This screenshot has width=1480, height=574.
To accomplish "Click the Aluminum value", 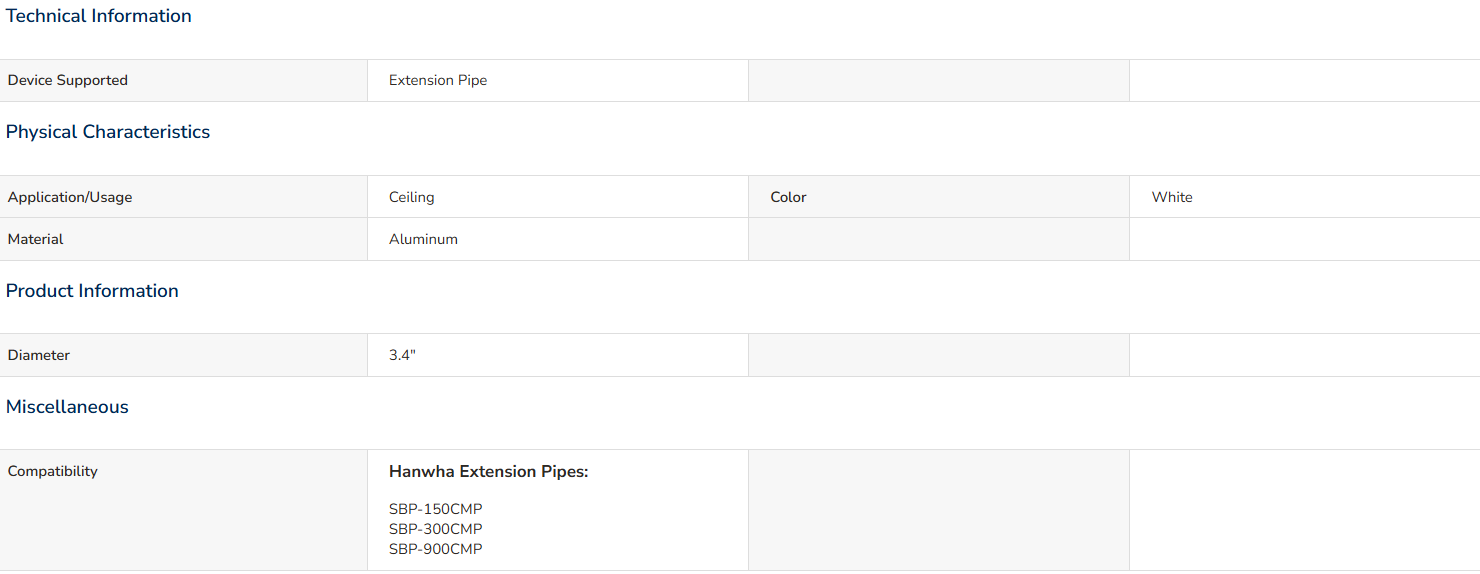I will click(423, 239).
